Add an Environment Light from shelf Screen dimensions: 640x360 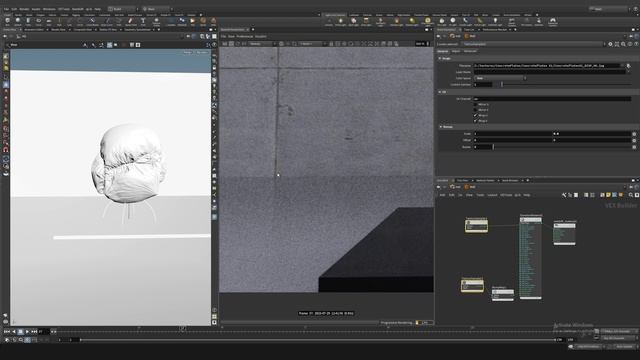(x=427, y=22)
